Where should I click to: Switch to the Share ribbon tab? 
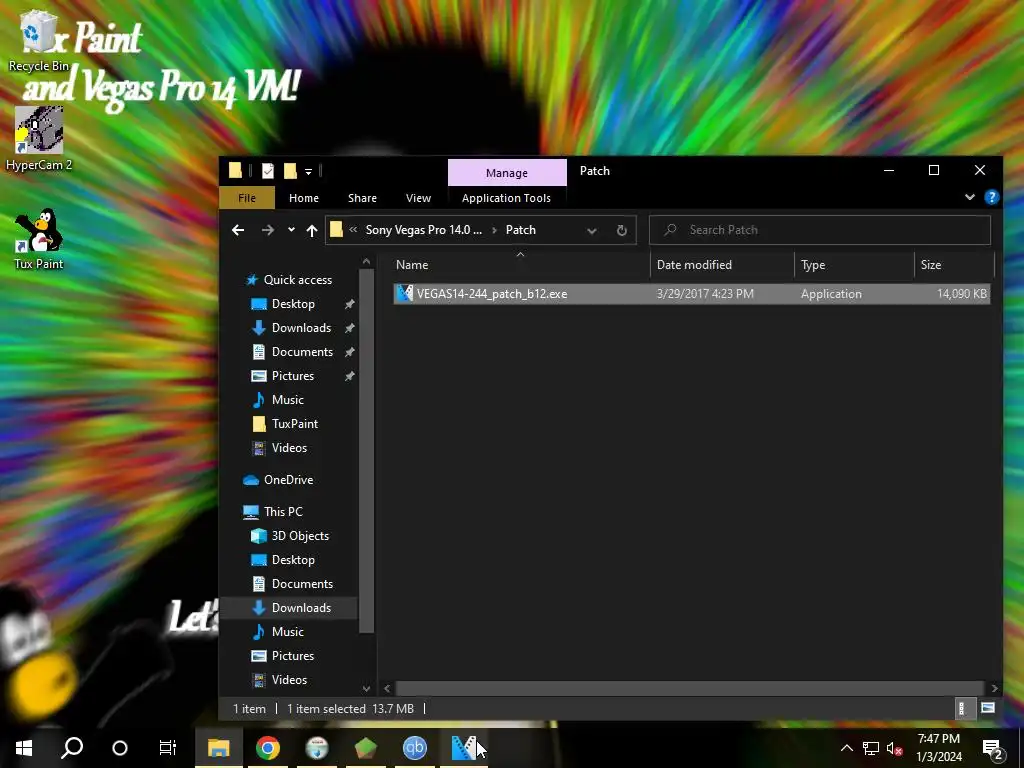362,198
